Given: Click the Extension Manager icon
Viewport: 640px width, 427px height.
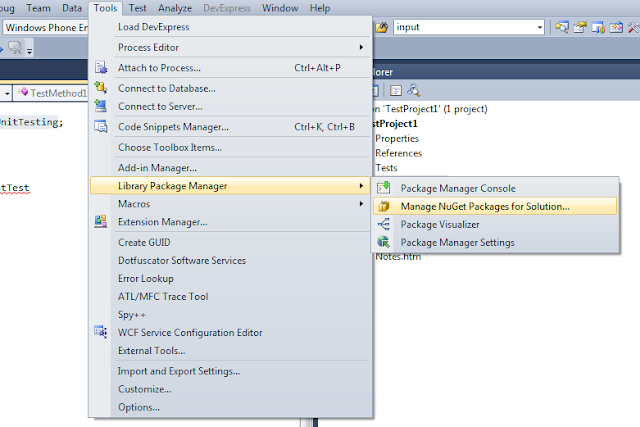Looking at the screenshot, I should (100, 222).
